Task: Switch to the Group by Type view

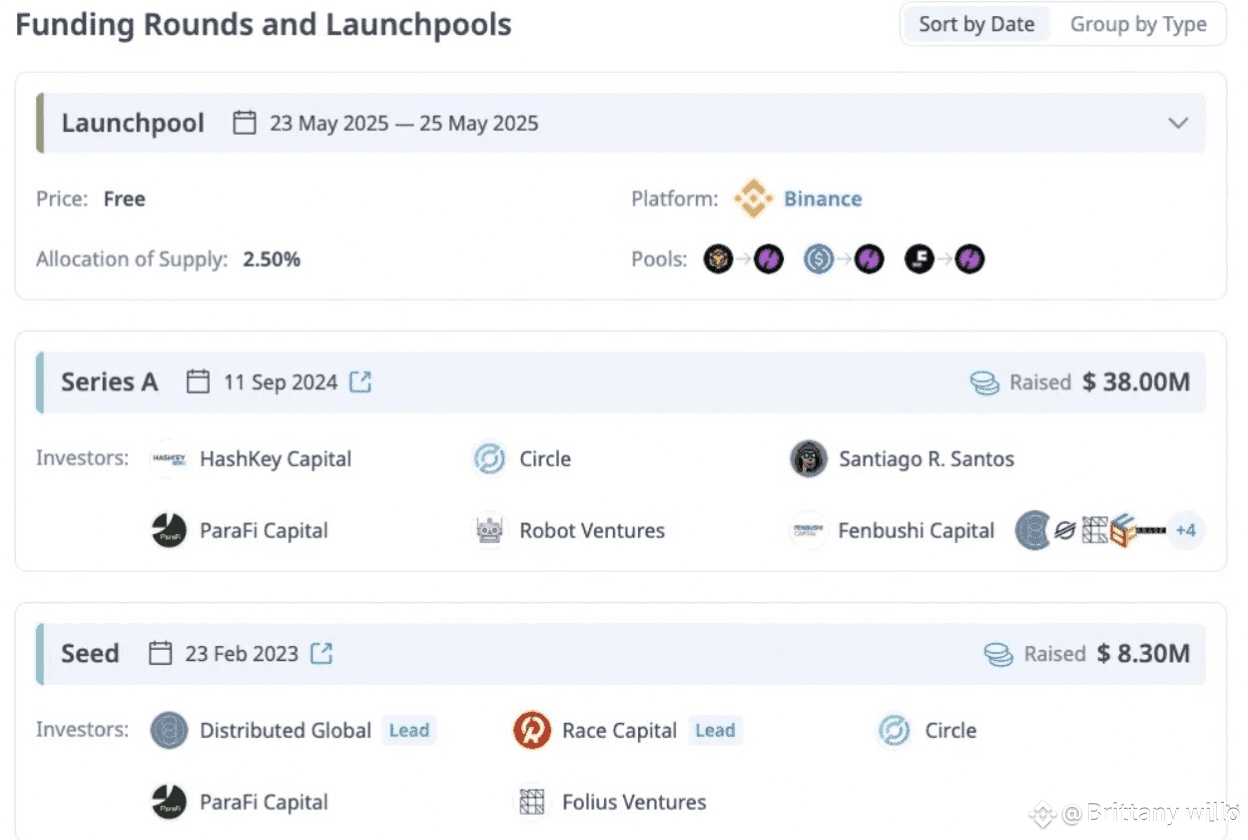Action: (1138, 24)
